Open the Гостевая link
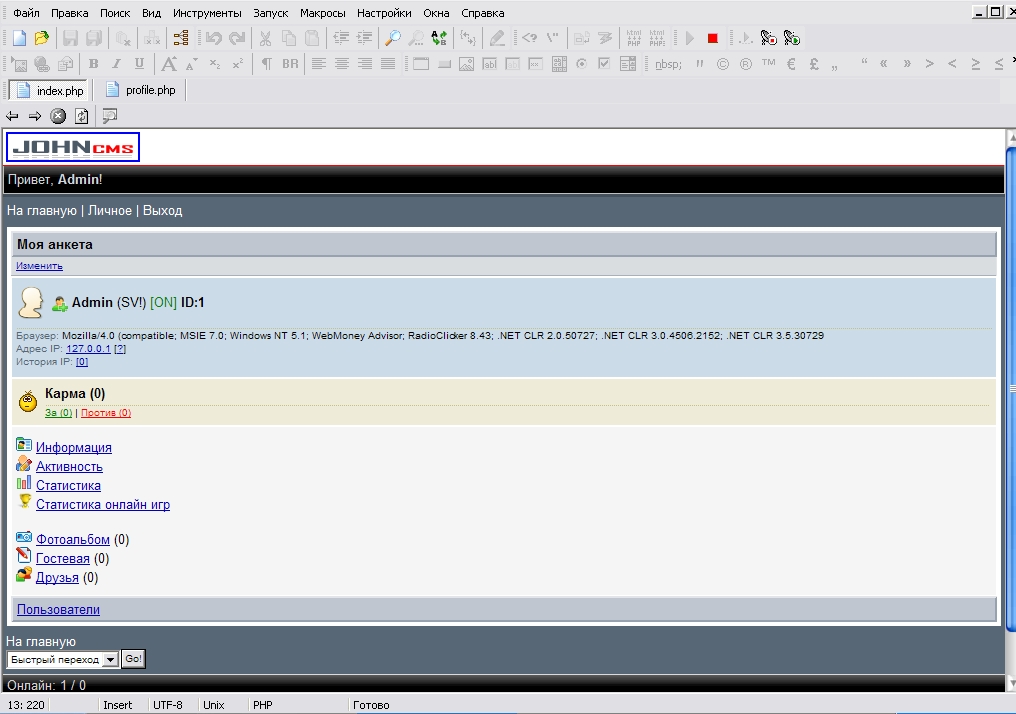The image size is (1016, 714). [x=63, y=559]
